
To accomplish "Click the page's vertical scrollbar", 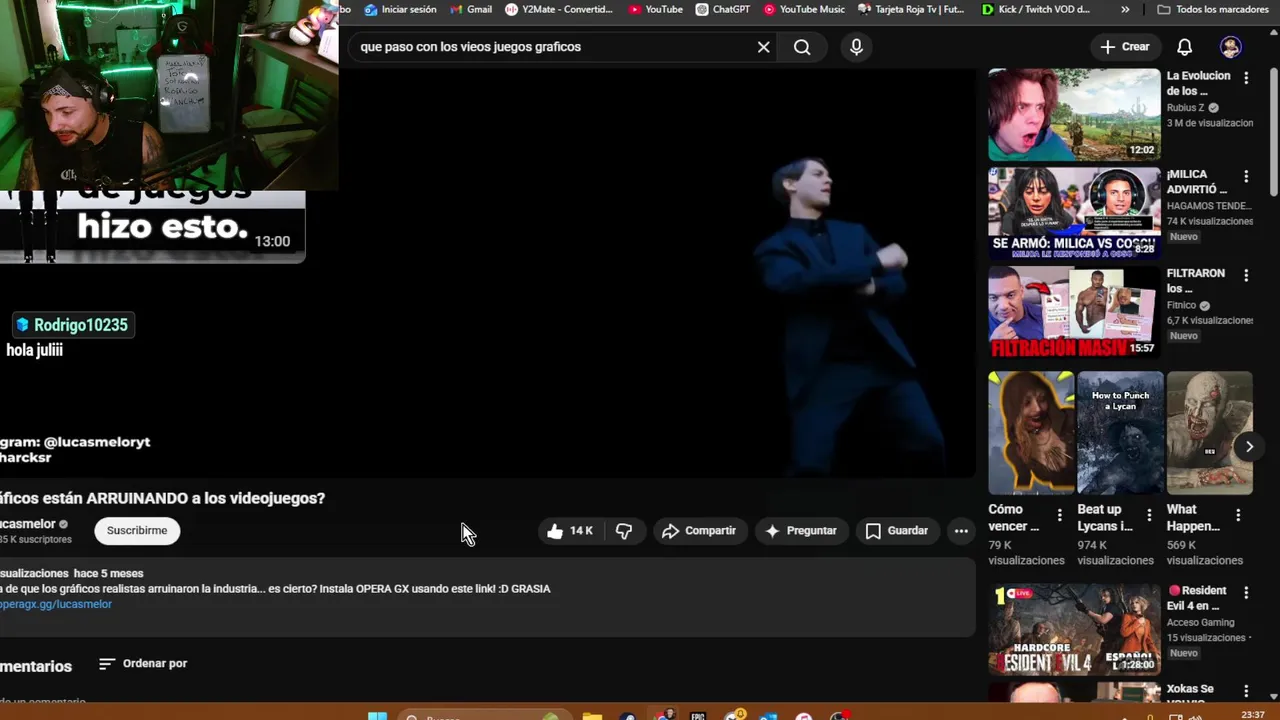I will [x=1274, y=130].
